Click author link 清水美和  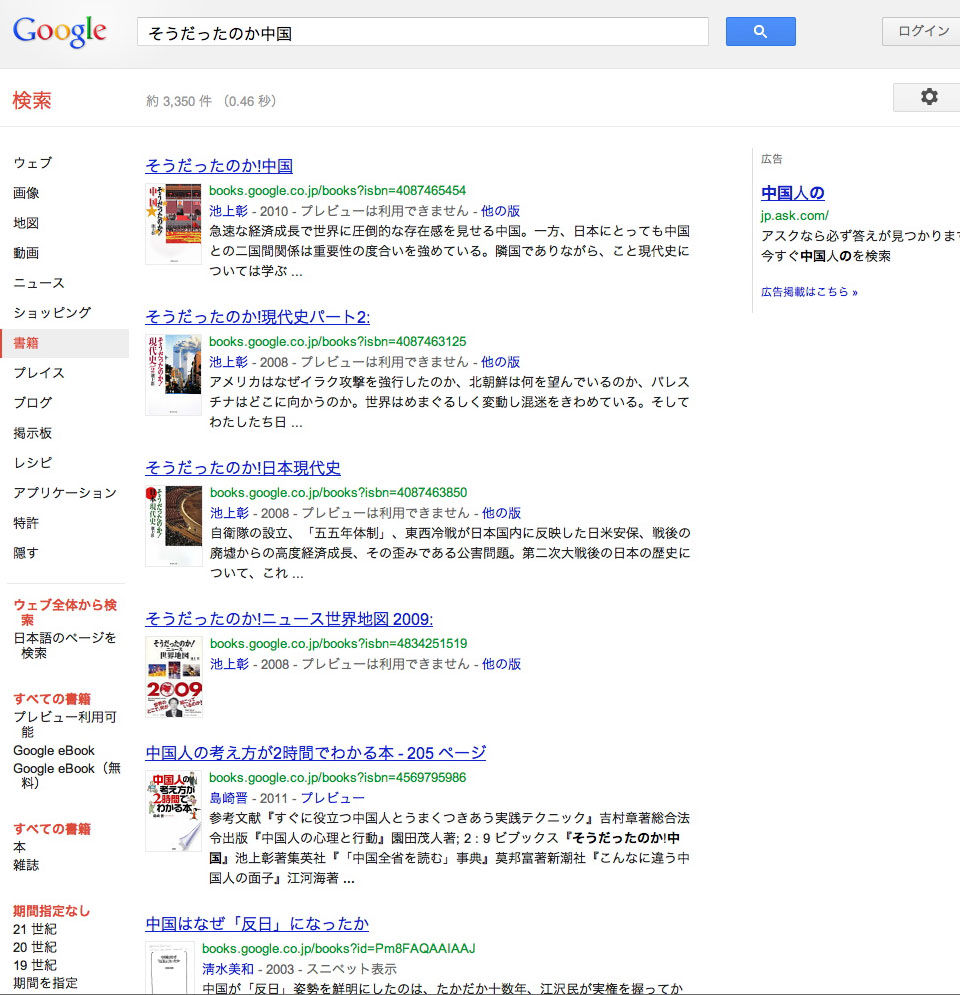click(228, 969)
